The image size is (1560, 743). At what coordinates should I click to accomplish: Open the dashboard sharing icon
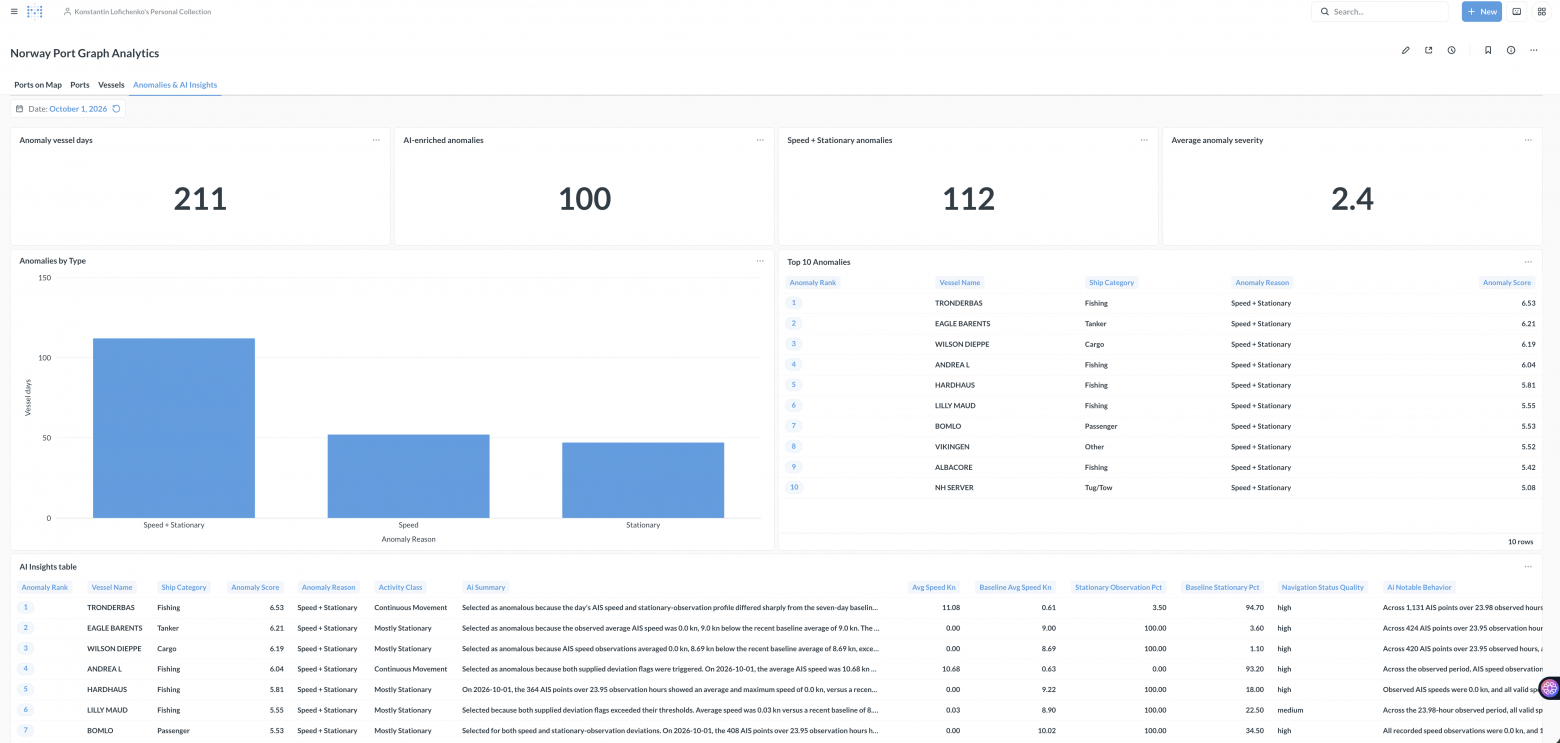1428,50
